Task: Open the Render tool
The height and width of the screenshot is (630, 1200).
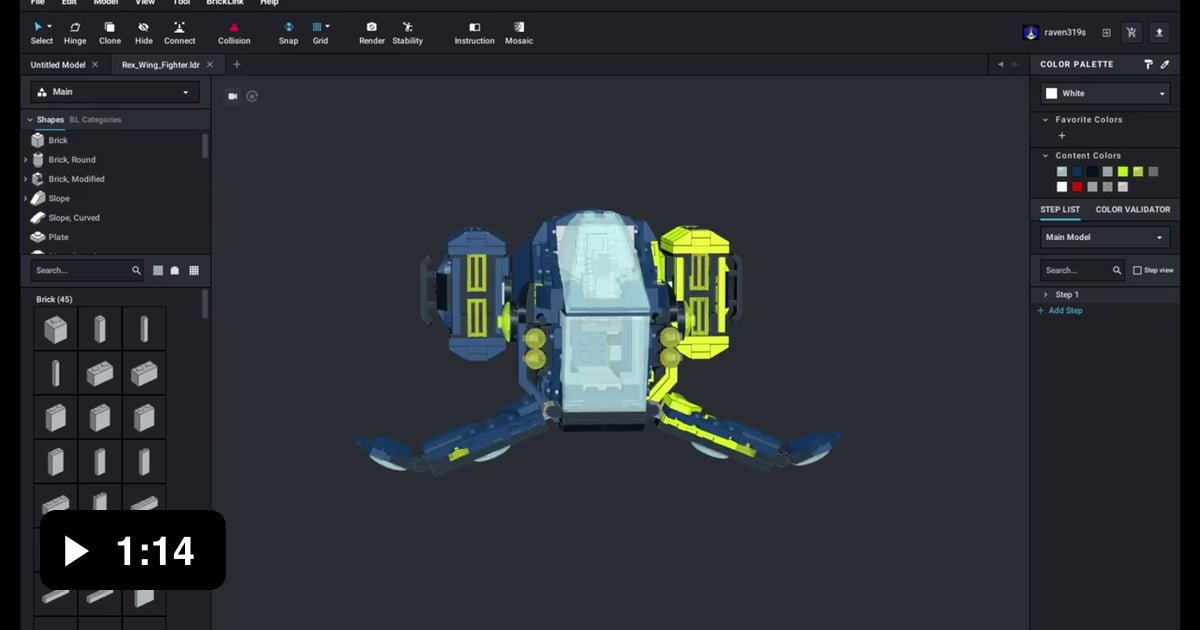Action: (372, 33)
